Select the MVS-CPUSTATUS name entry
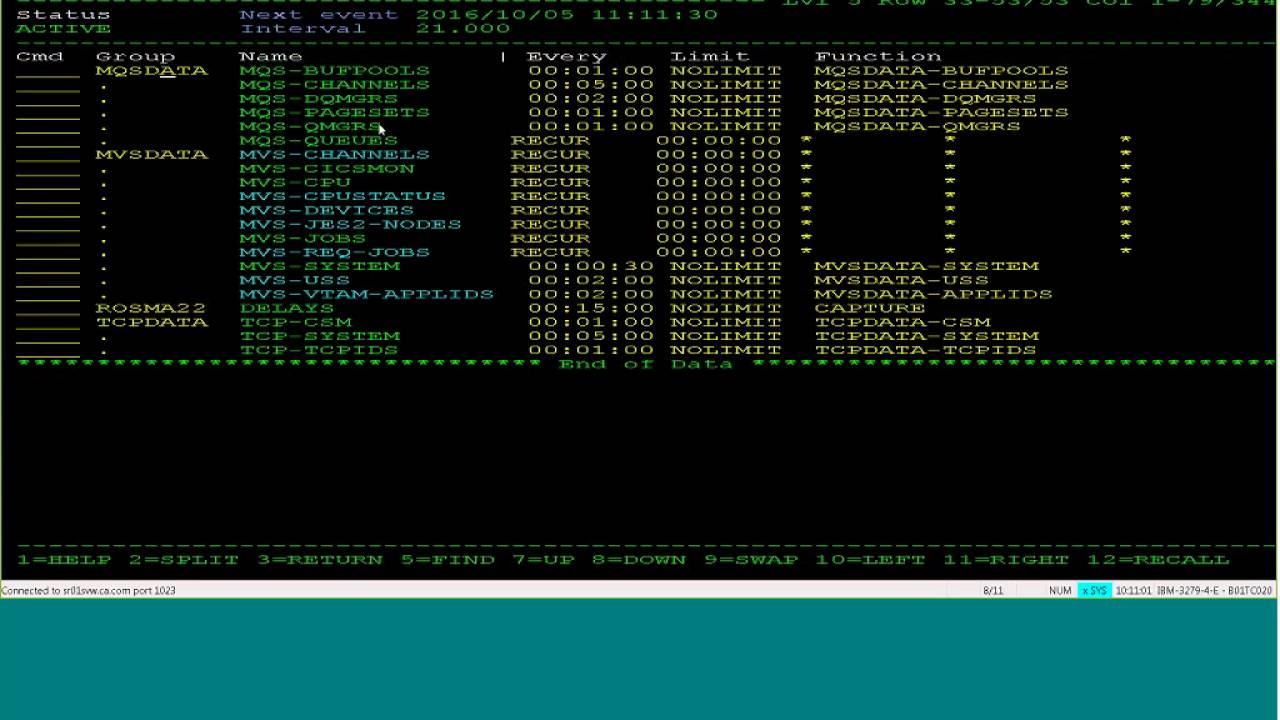This screenshot has height=720, width=1280. tap(343, 197)
